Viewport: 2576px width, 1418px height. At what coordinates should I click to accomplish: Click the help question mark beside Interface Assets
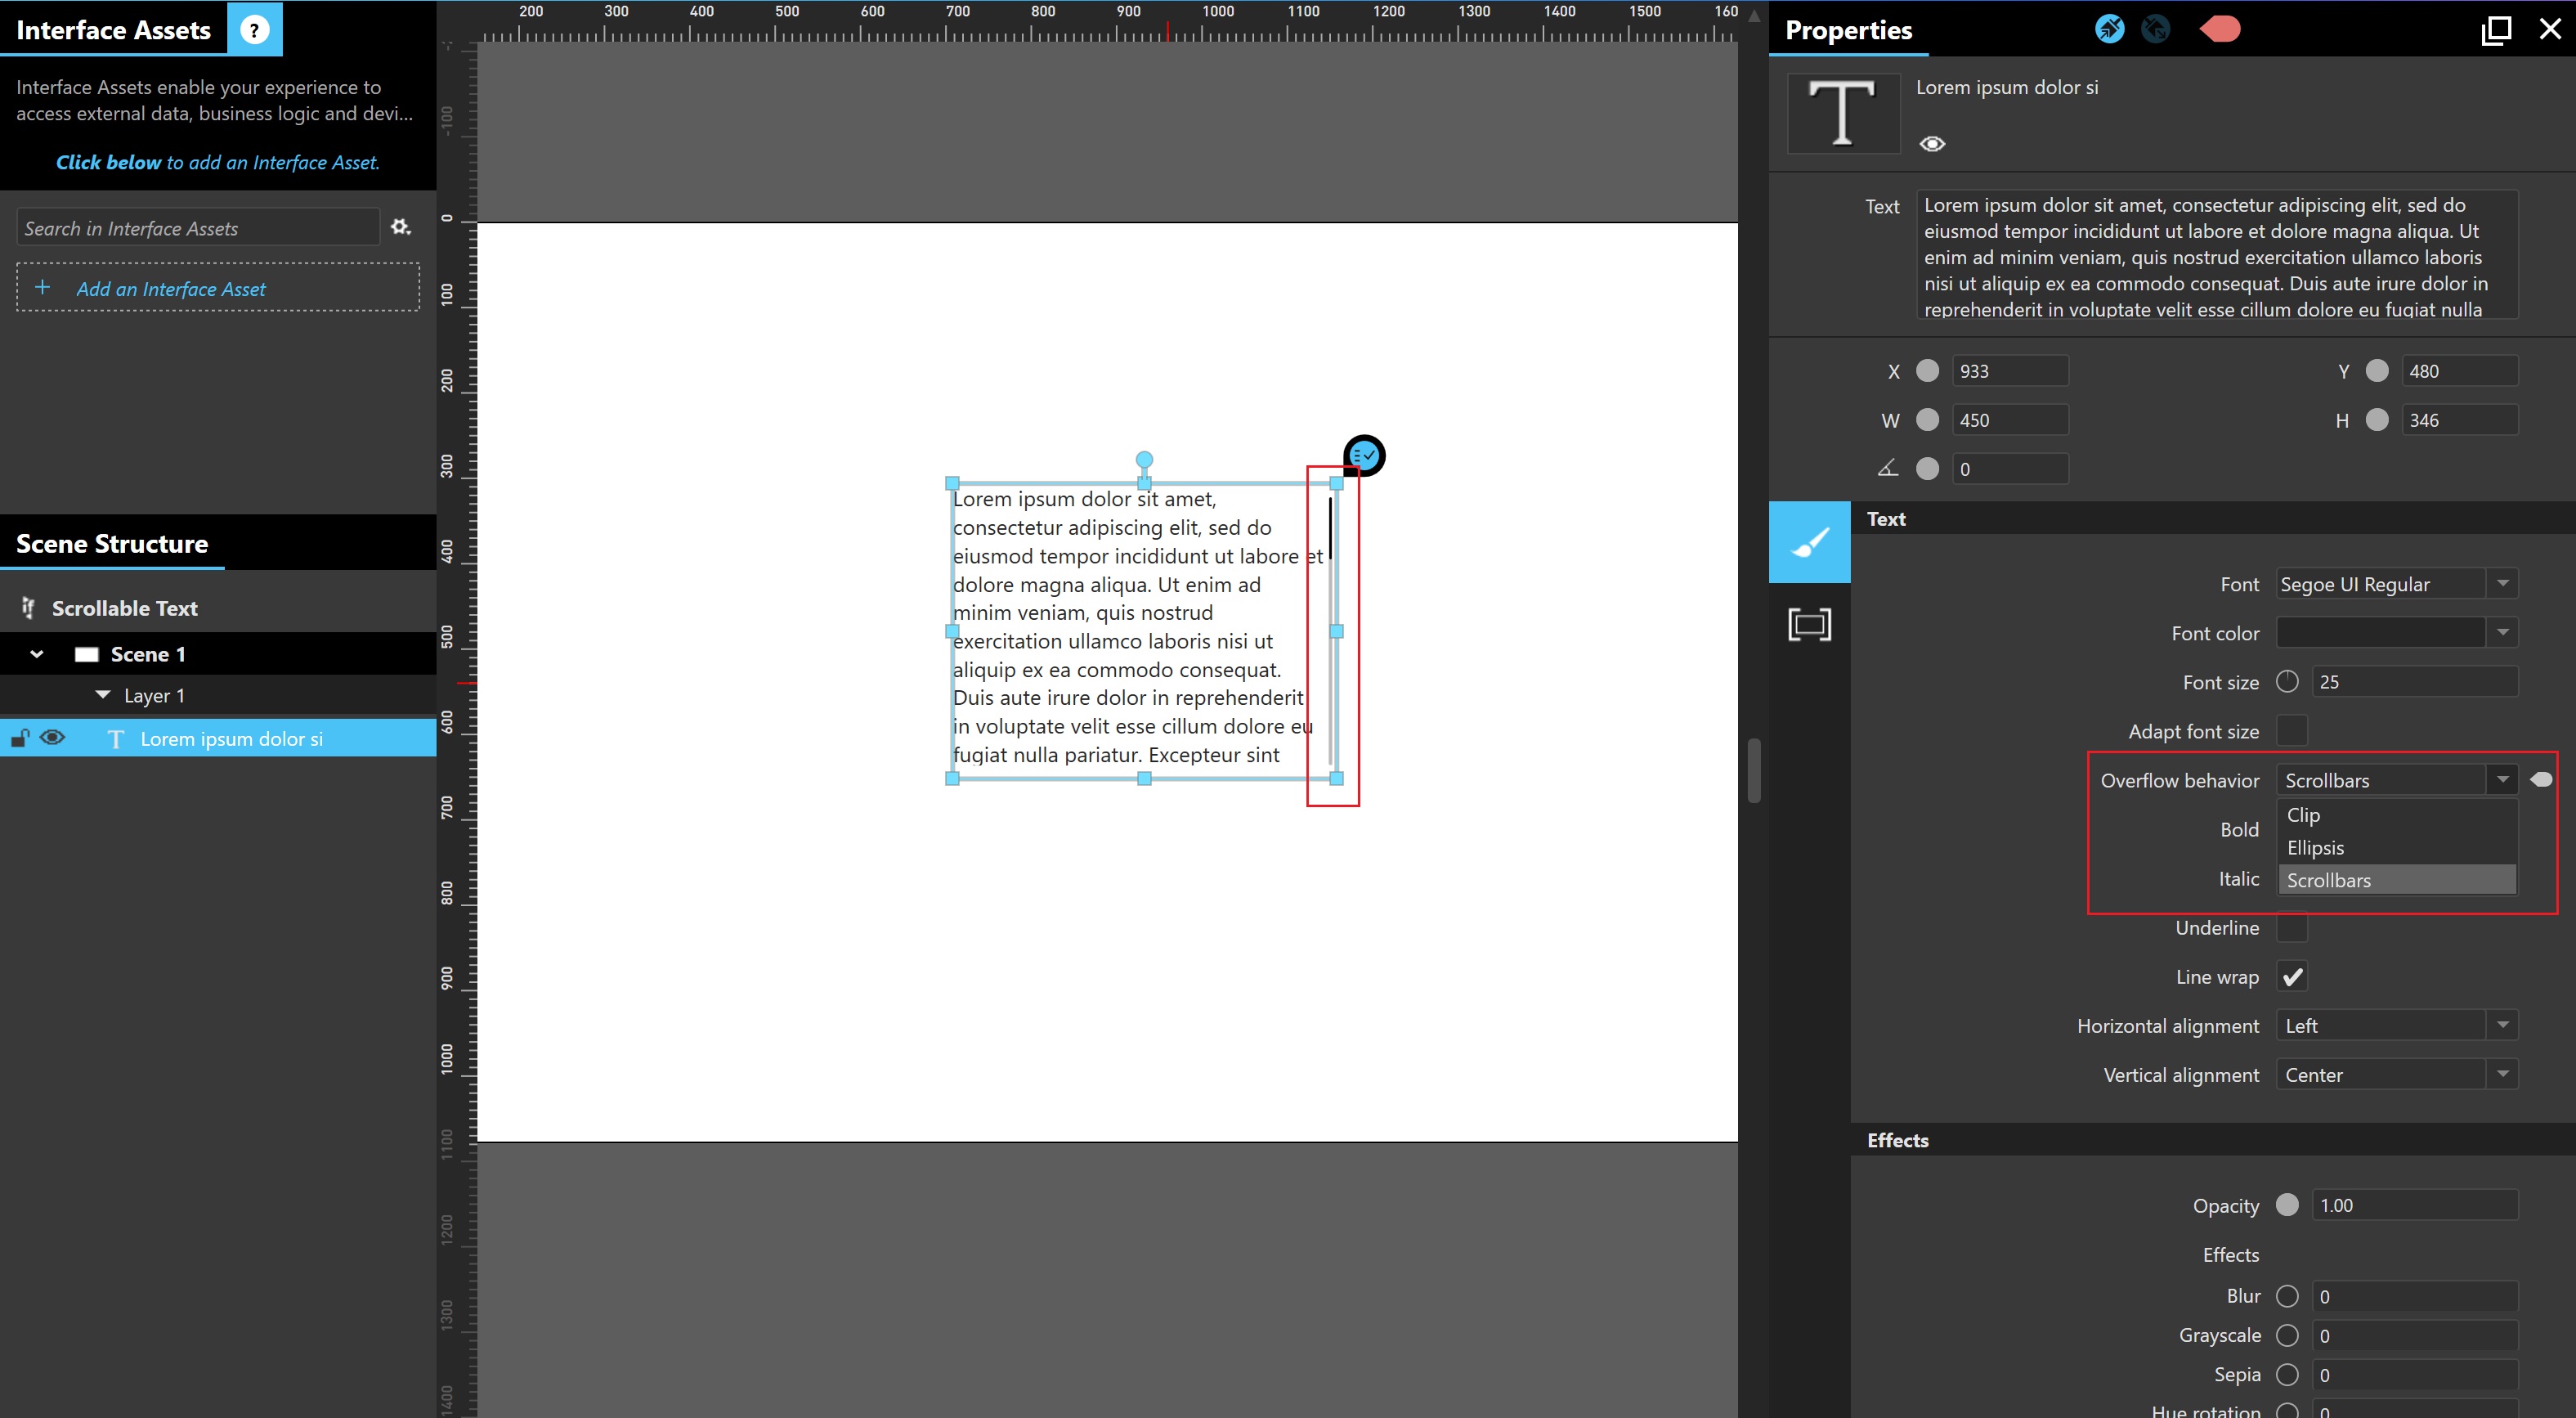(254, 29)
